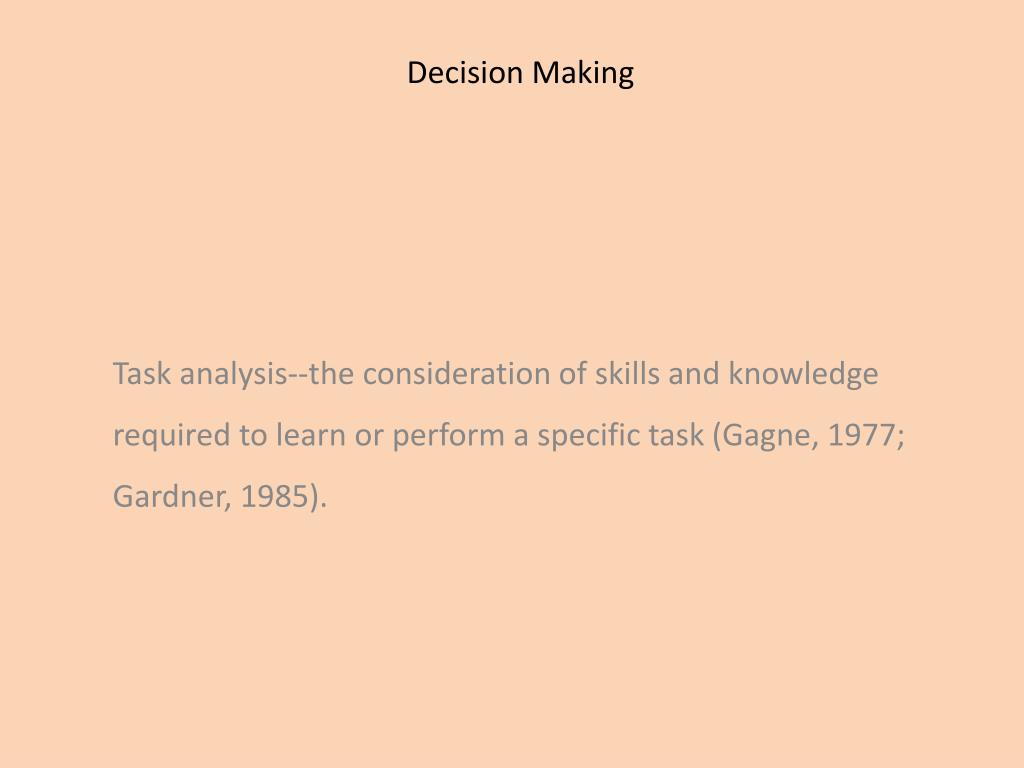Click the word "and" between skills and knowledge
This screenshot has width=1024, height=768.
(x=694, y=374)
